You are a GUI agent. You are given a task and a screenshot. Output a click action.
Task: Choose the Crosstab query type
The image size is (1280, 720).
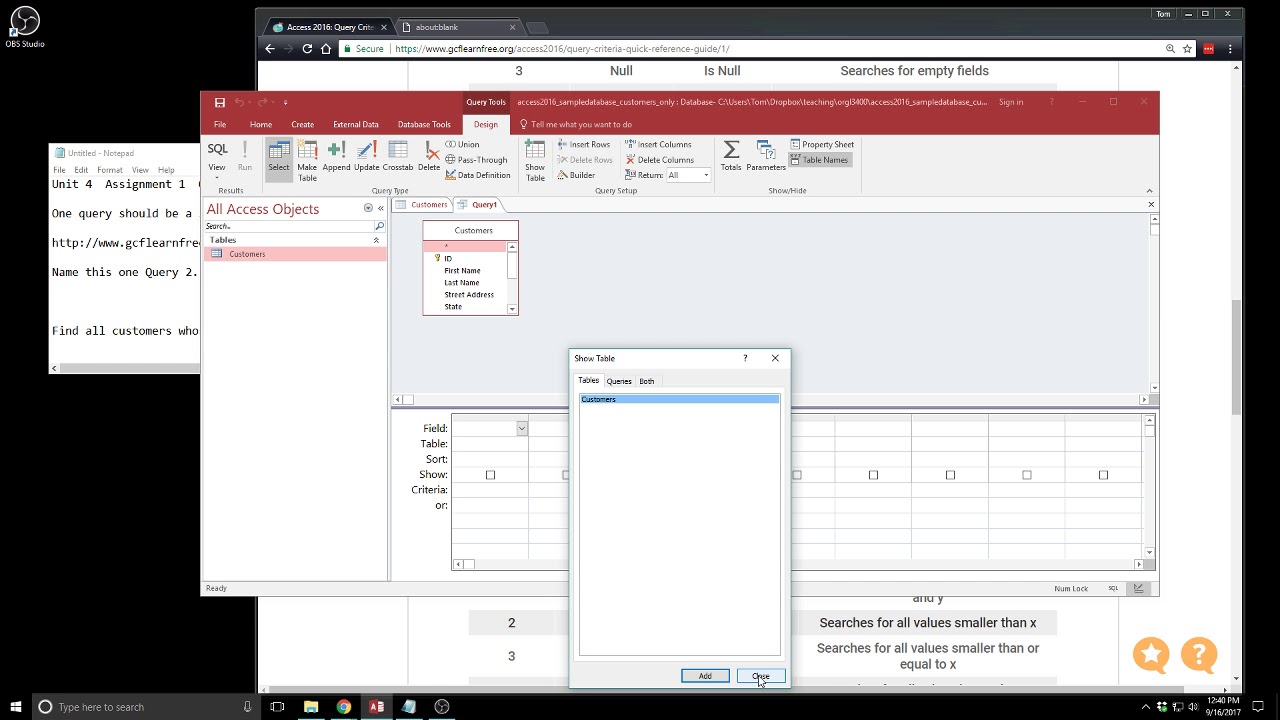(x=398, y=156)
